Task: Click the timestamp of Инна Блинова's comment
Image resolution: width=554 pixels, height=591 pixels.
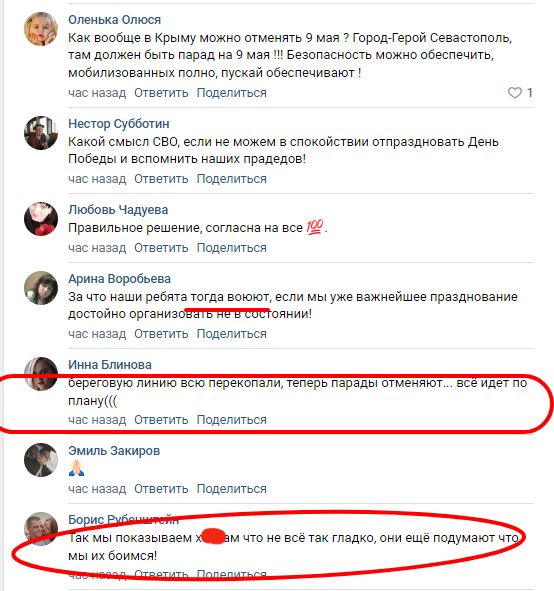Action: [x=97, y=420]
